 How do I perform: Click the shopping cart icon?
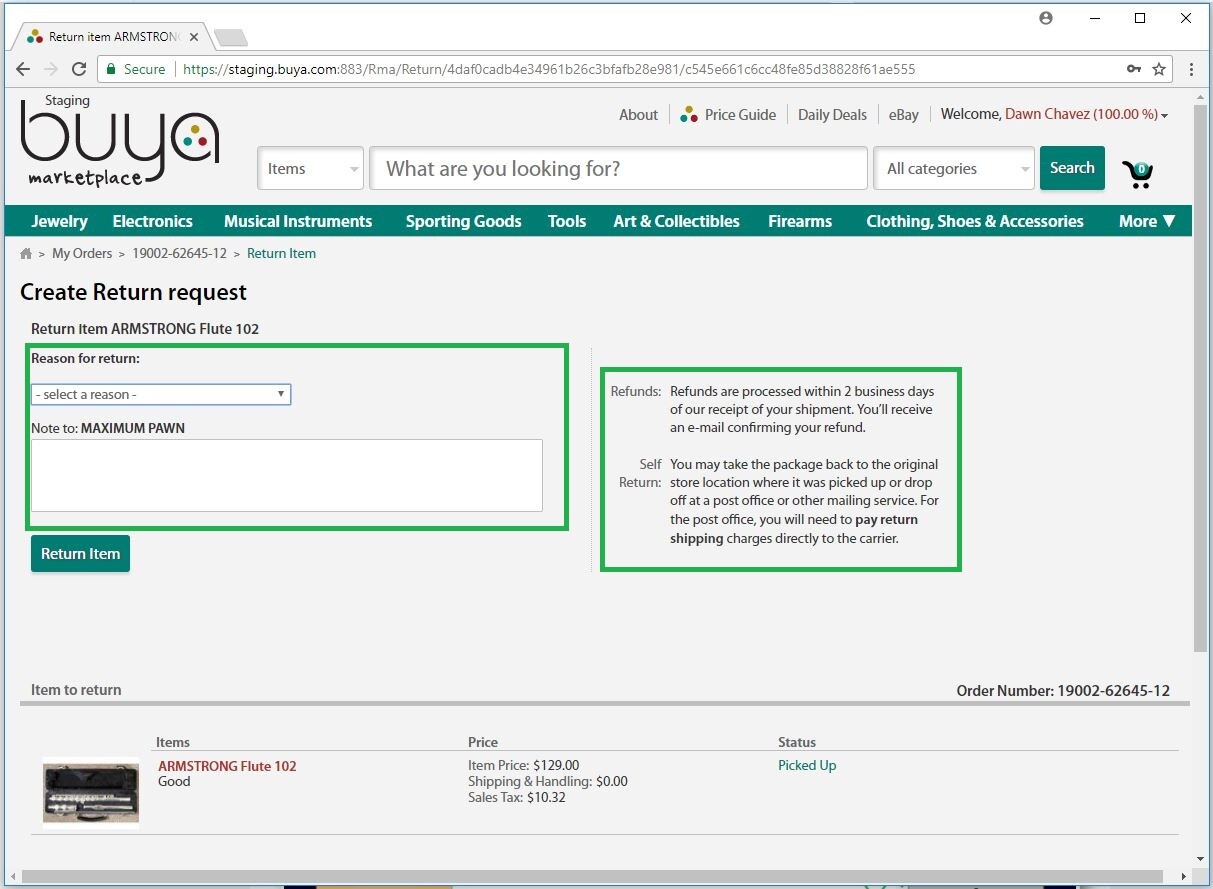pyautogui.click(x=1137, y=174)
